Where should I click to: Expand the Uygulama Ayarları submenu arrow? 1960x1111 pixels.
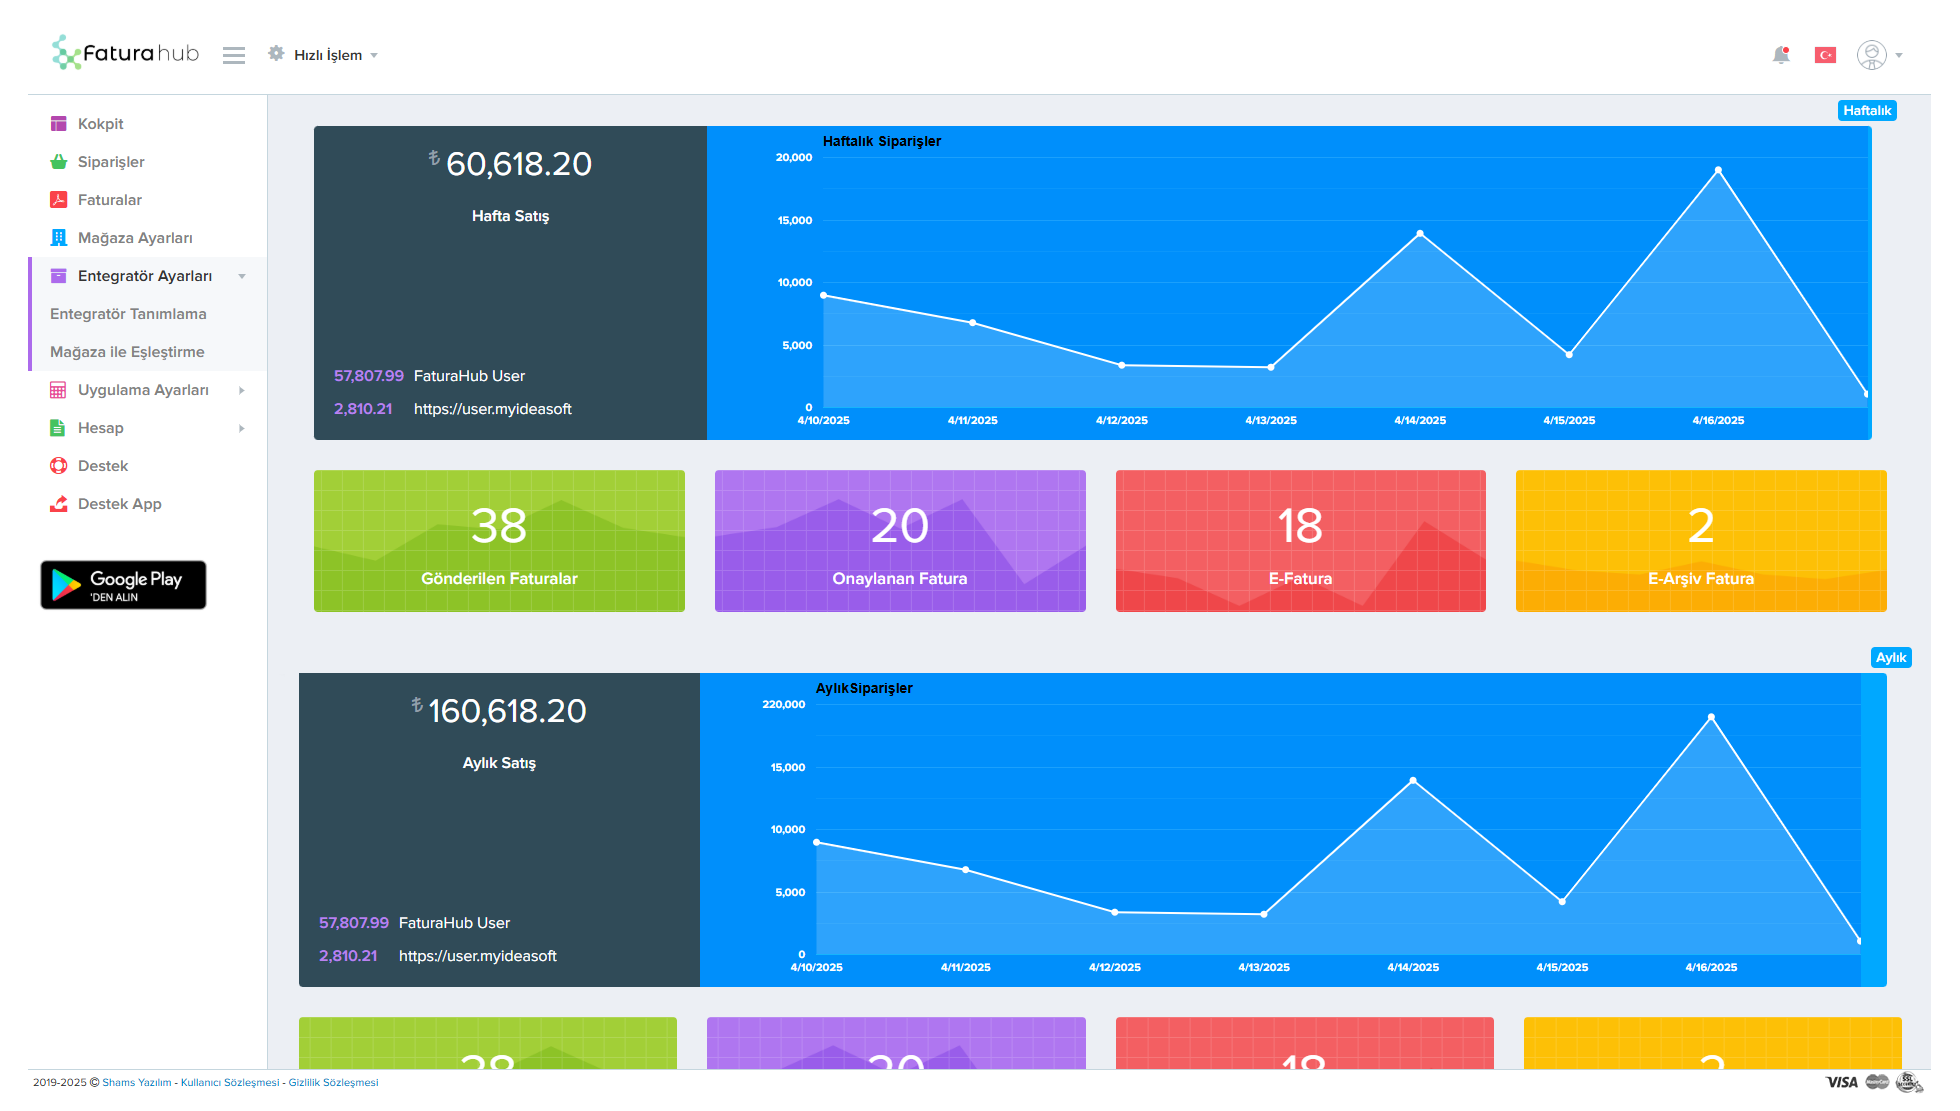pos(242,390)
